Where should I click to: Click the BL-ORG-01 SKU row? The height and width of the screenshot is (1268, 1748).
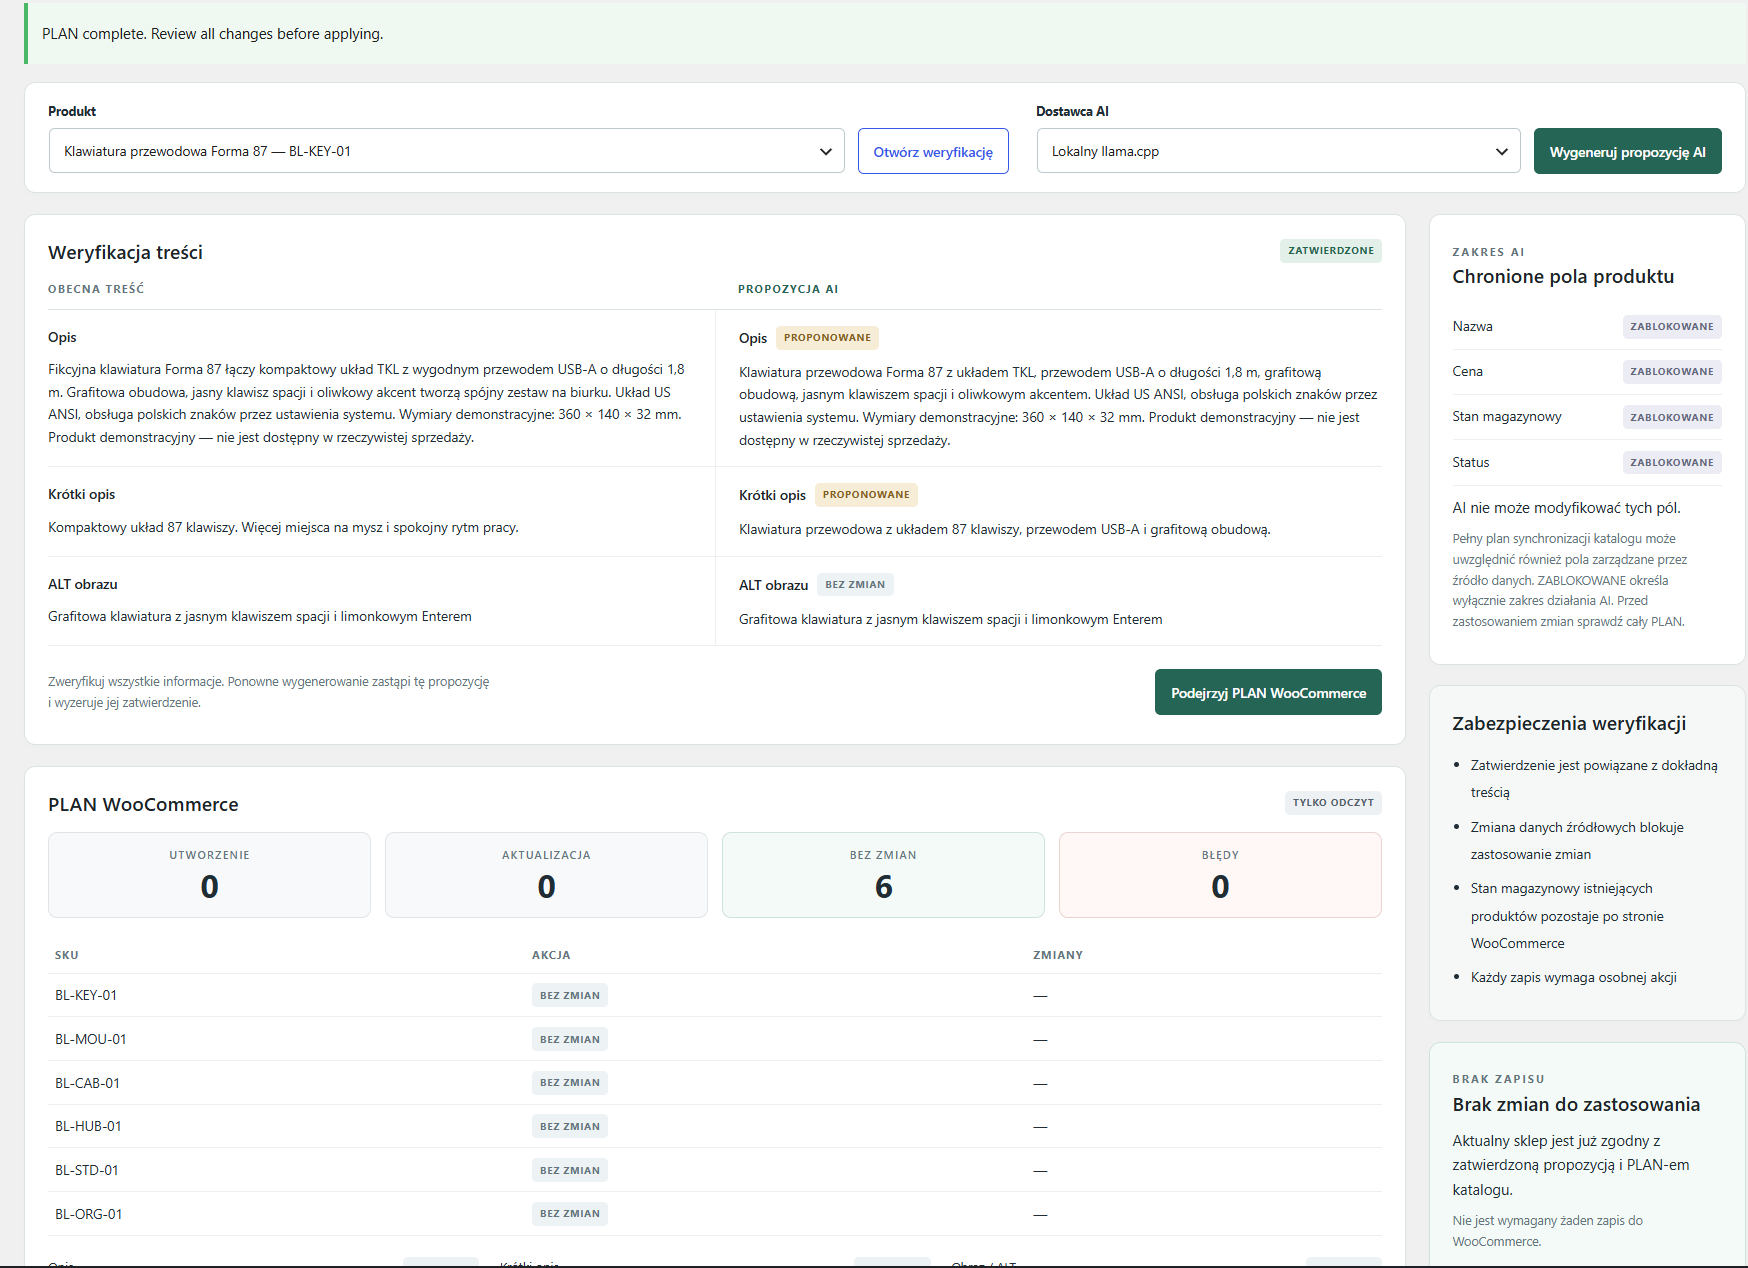[x=715, y=1214]
